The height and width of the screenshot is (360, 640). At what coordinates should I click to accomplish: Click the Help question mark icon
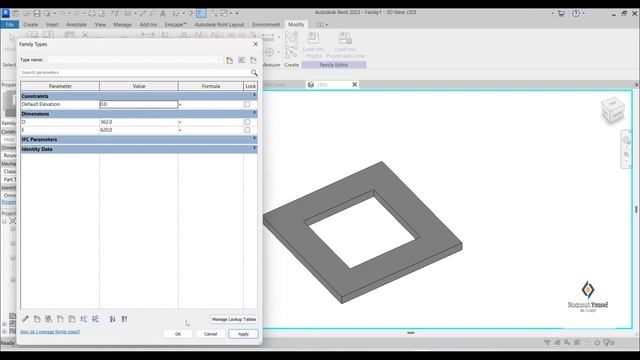(576, 13)
